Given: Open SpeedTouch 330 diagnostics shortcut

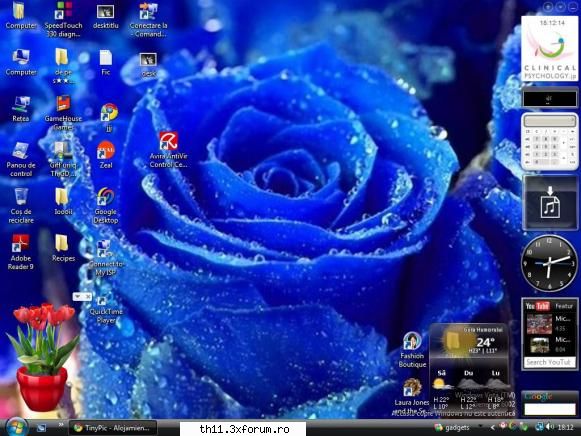Looking at the screenshot, I should pos(63,19).
